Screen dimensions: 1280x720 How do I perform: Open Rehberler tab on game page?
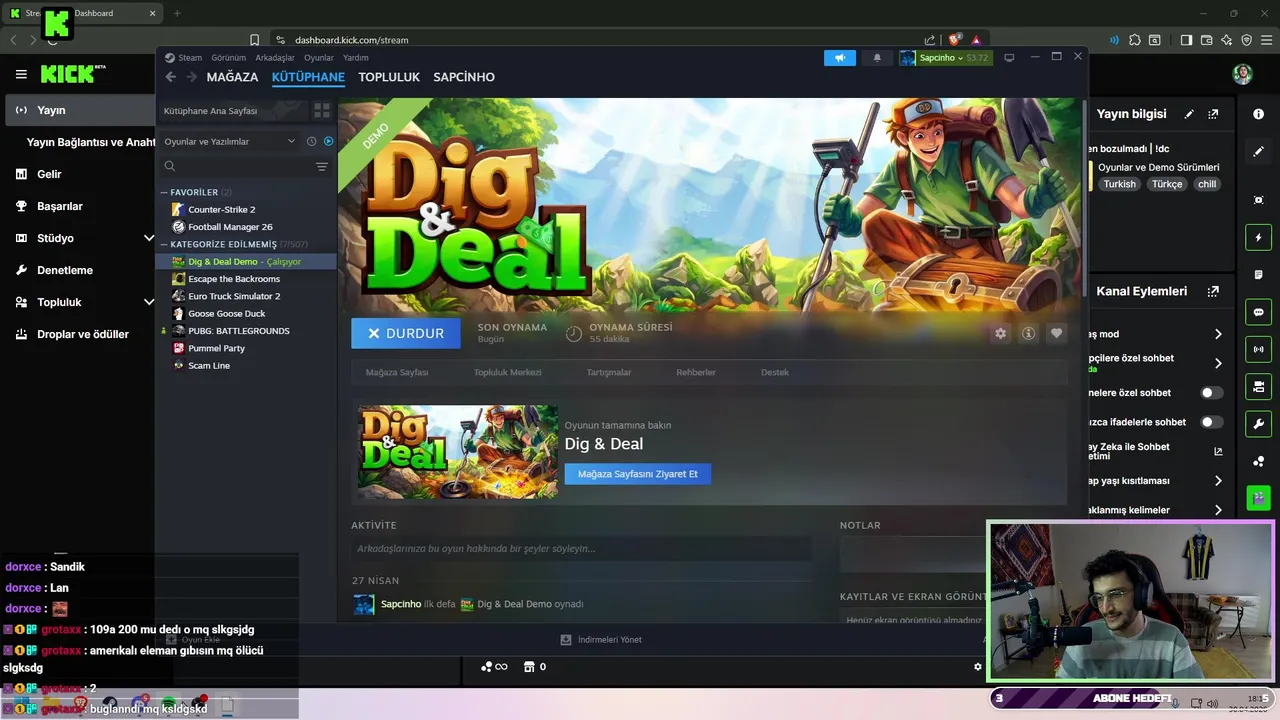(x=696, y=372)
